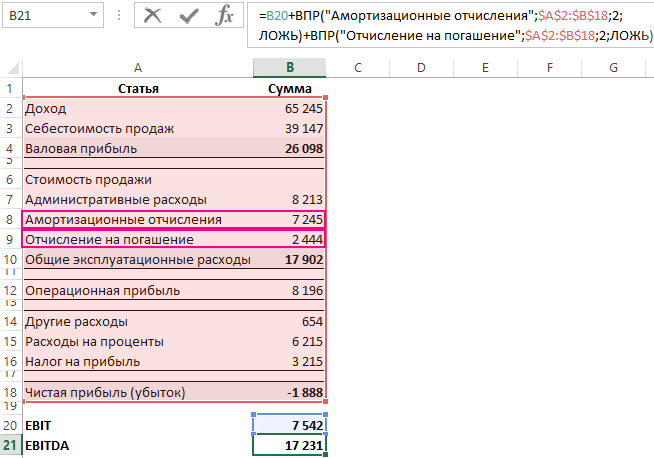Select column D header
Viewport: 654px width, 458px height.
coord(421,68)
